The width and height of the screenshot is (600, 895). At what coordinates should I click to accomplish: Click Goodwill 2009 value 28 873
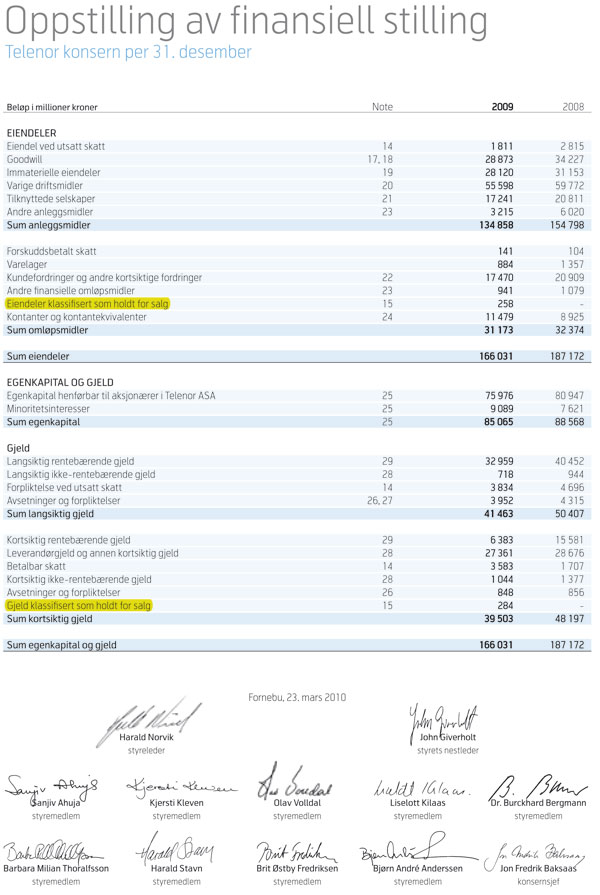point(499,159)
